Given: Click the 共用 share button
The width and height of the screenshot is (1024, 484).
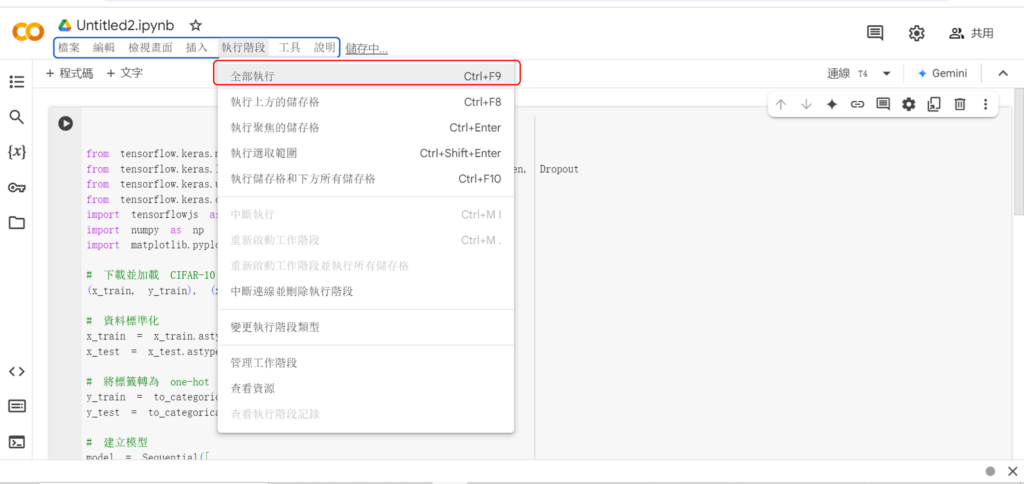Looking at the screenshot, I should pyautogui.click(x=971, y=33).
